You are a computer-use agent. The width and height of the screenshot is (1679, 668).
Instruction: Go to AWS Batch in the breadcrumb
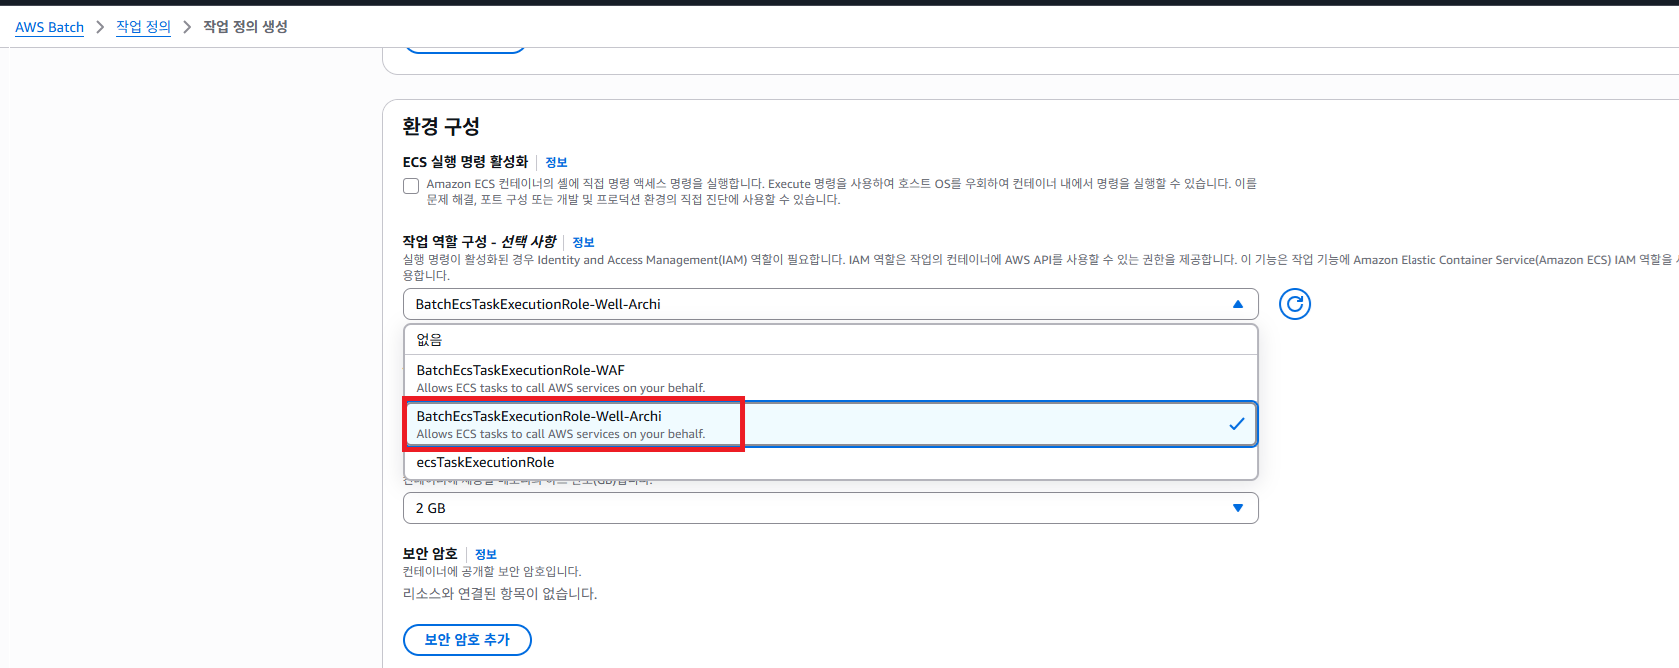point(49,27)
